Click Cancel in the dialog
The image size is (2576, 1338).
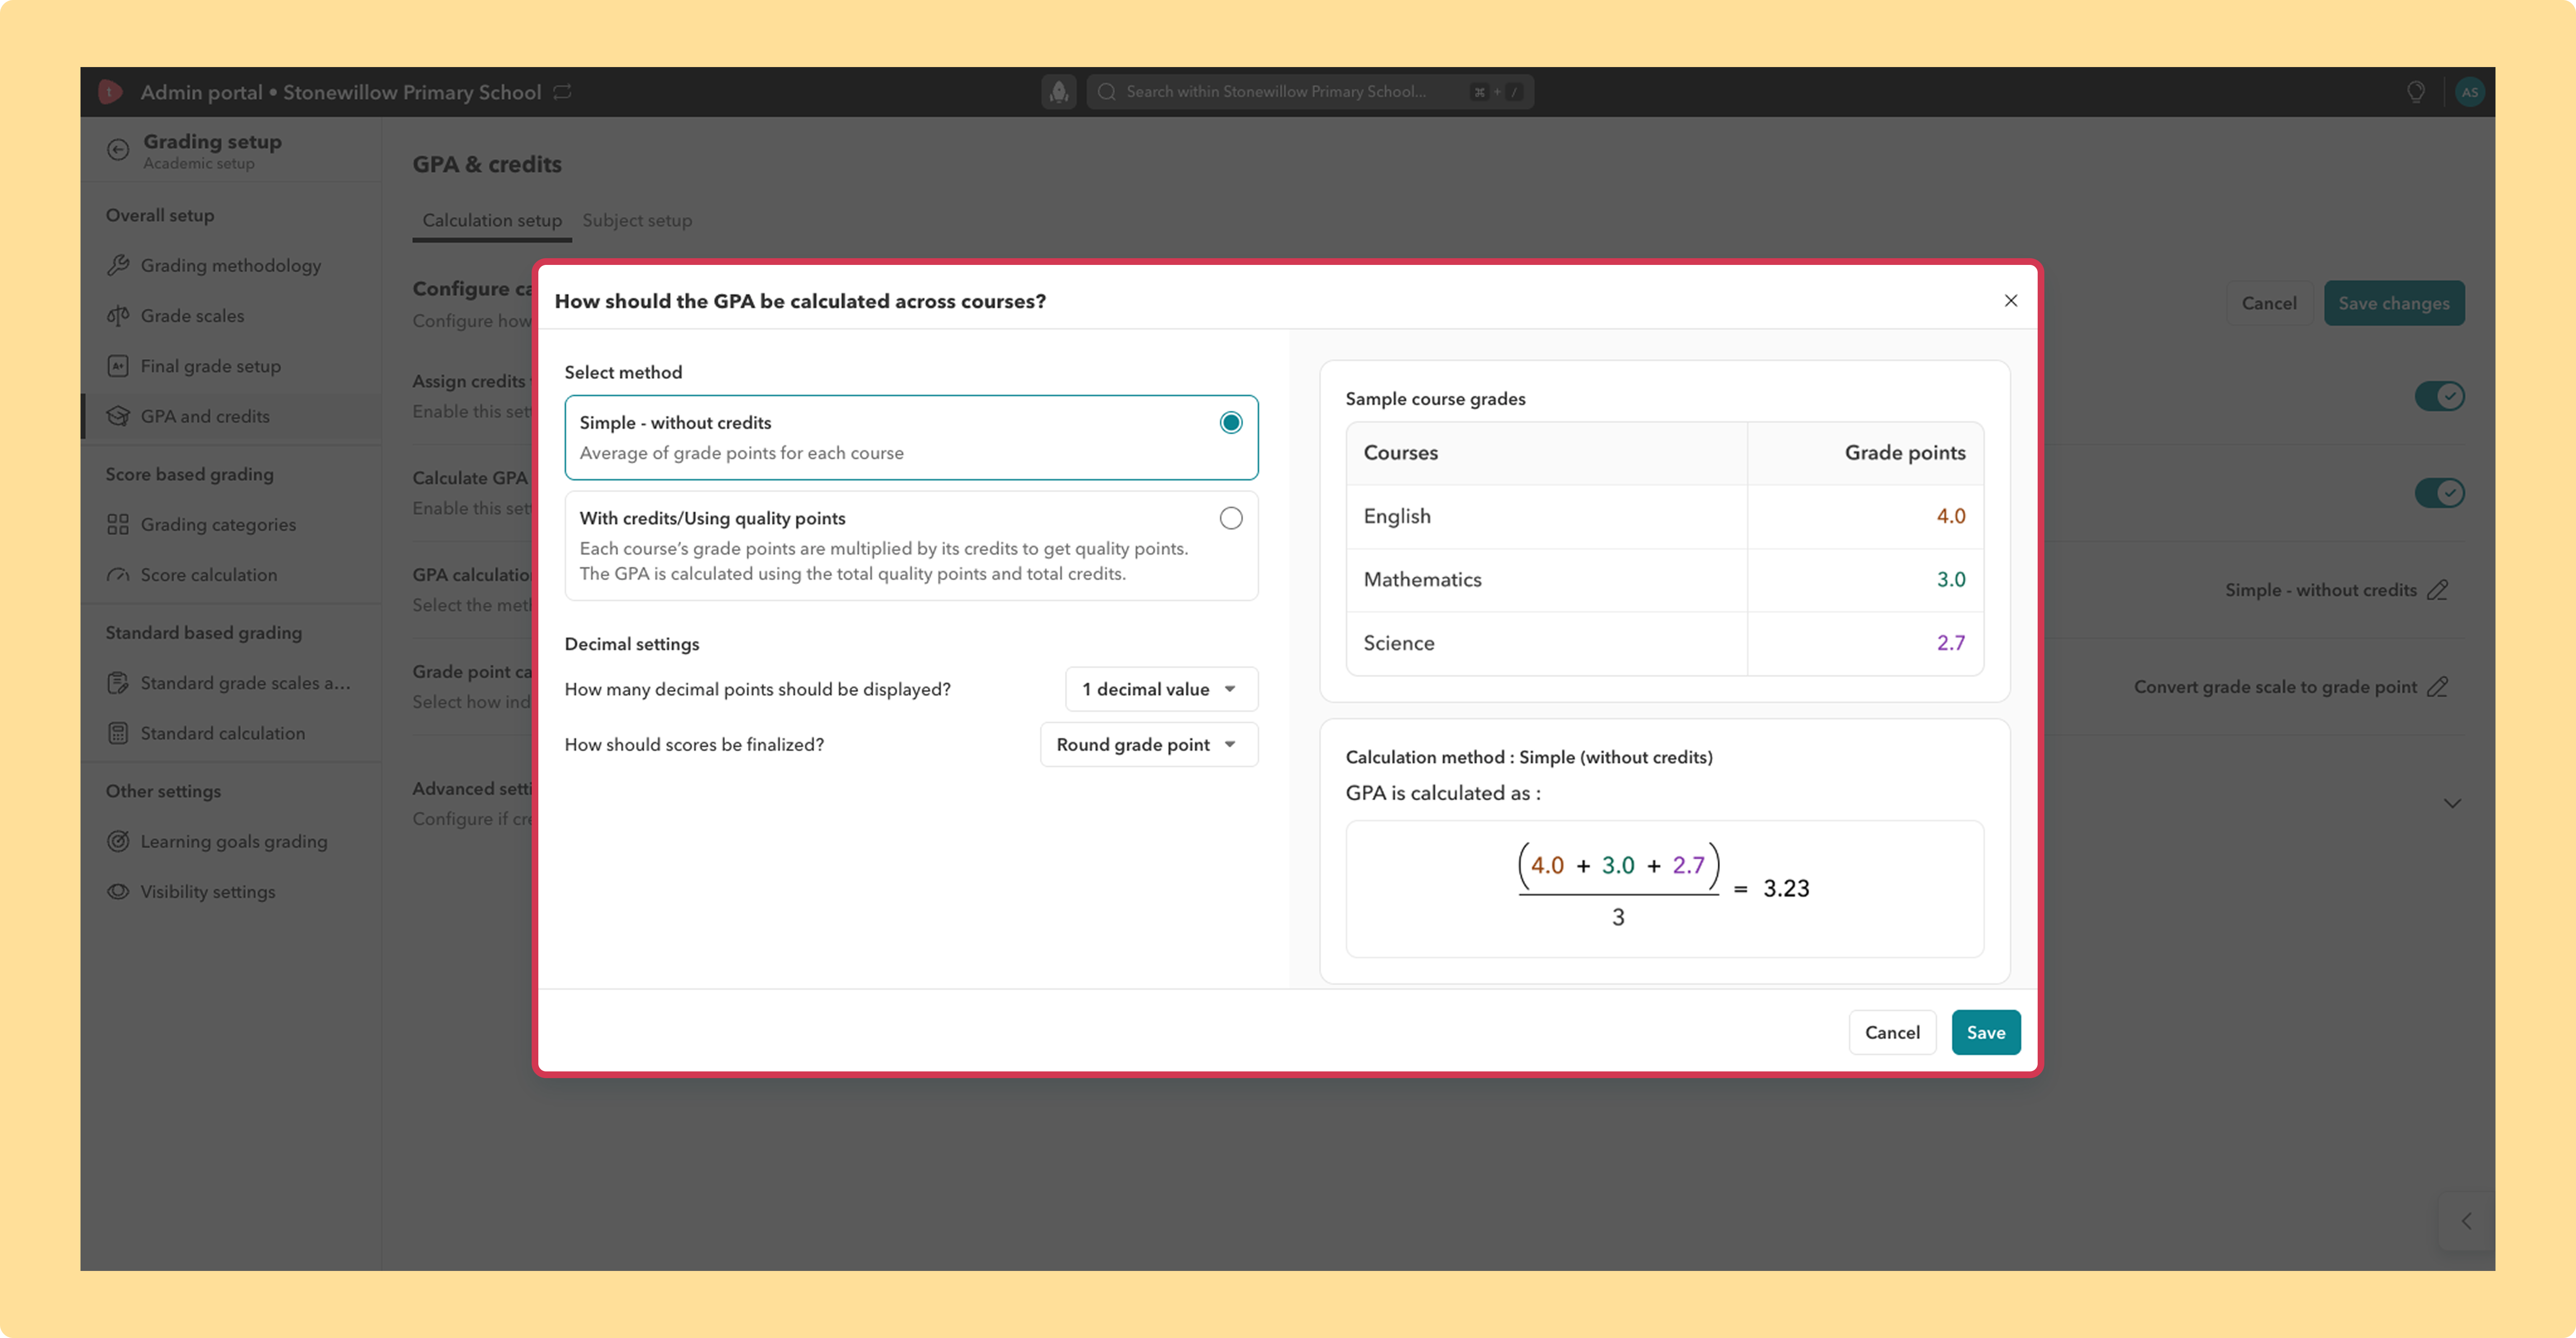(x=1892, y=1032)
